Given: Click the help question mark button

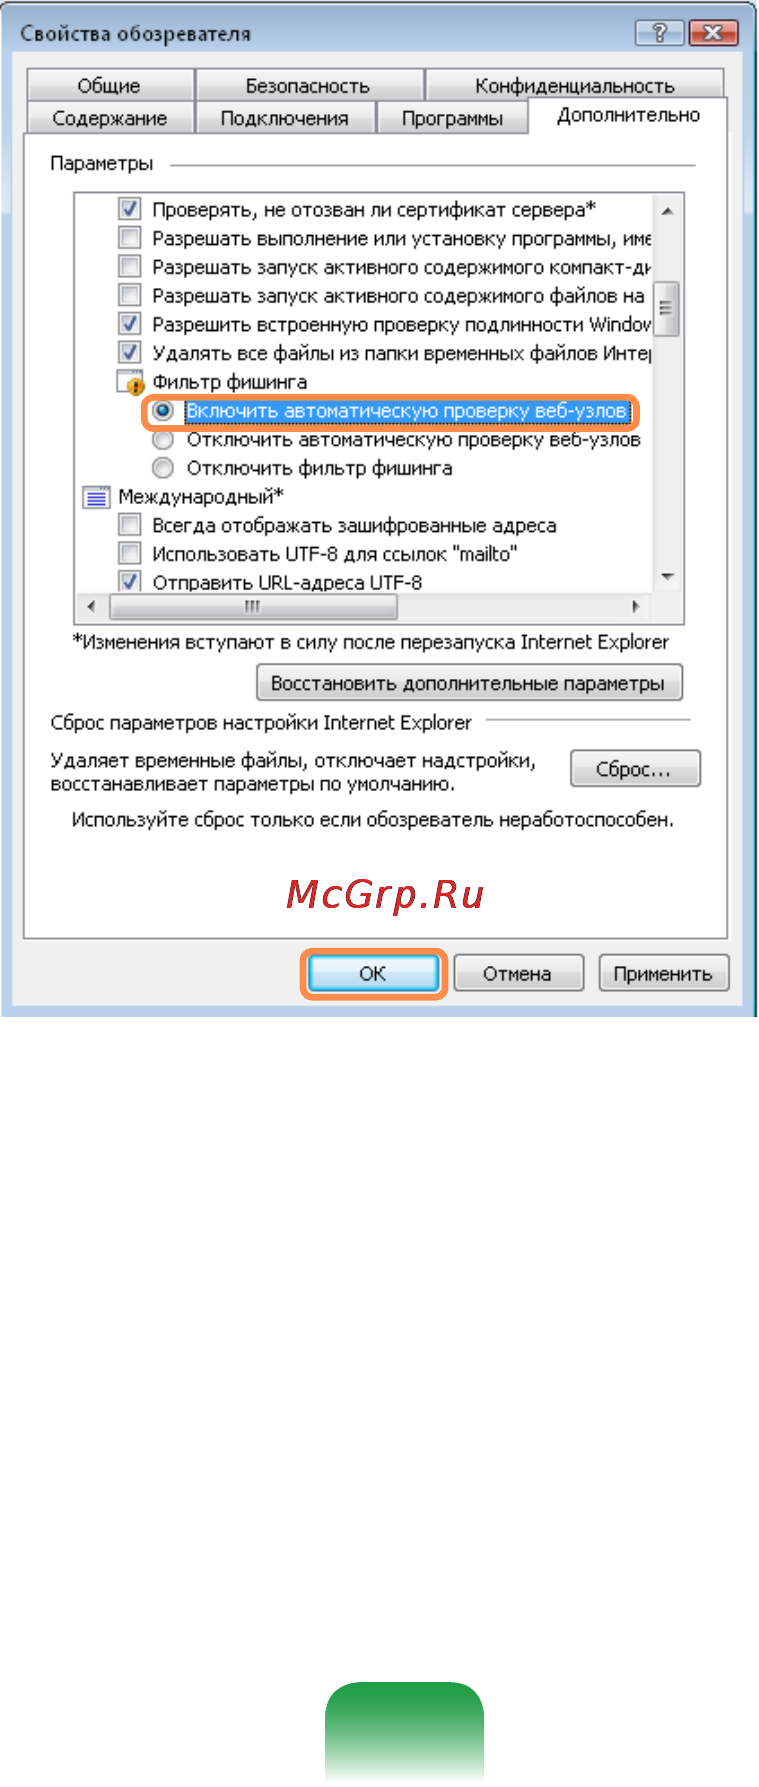Looking at the screenshot, I should click(x=659, y=33).
